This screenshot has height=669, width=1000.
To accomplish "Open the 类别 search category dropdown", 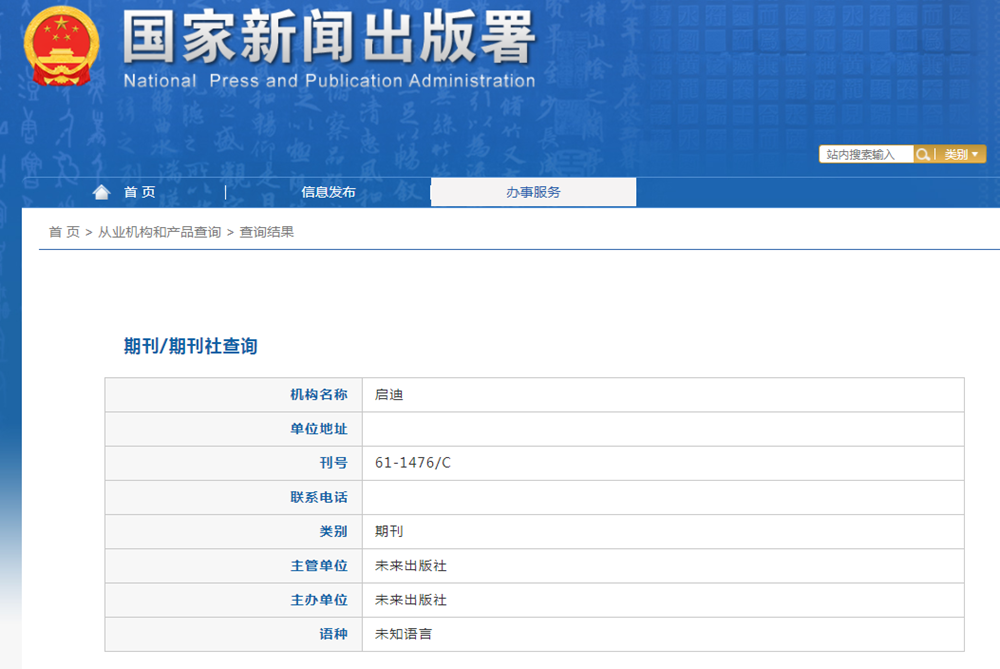I will (x=961, y=154).
